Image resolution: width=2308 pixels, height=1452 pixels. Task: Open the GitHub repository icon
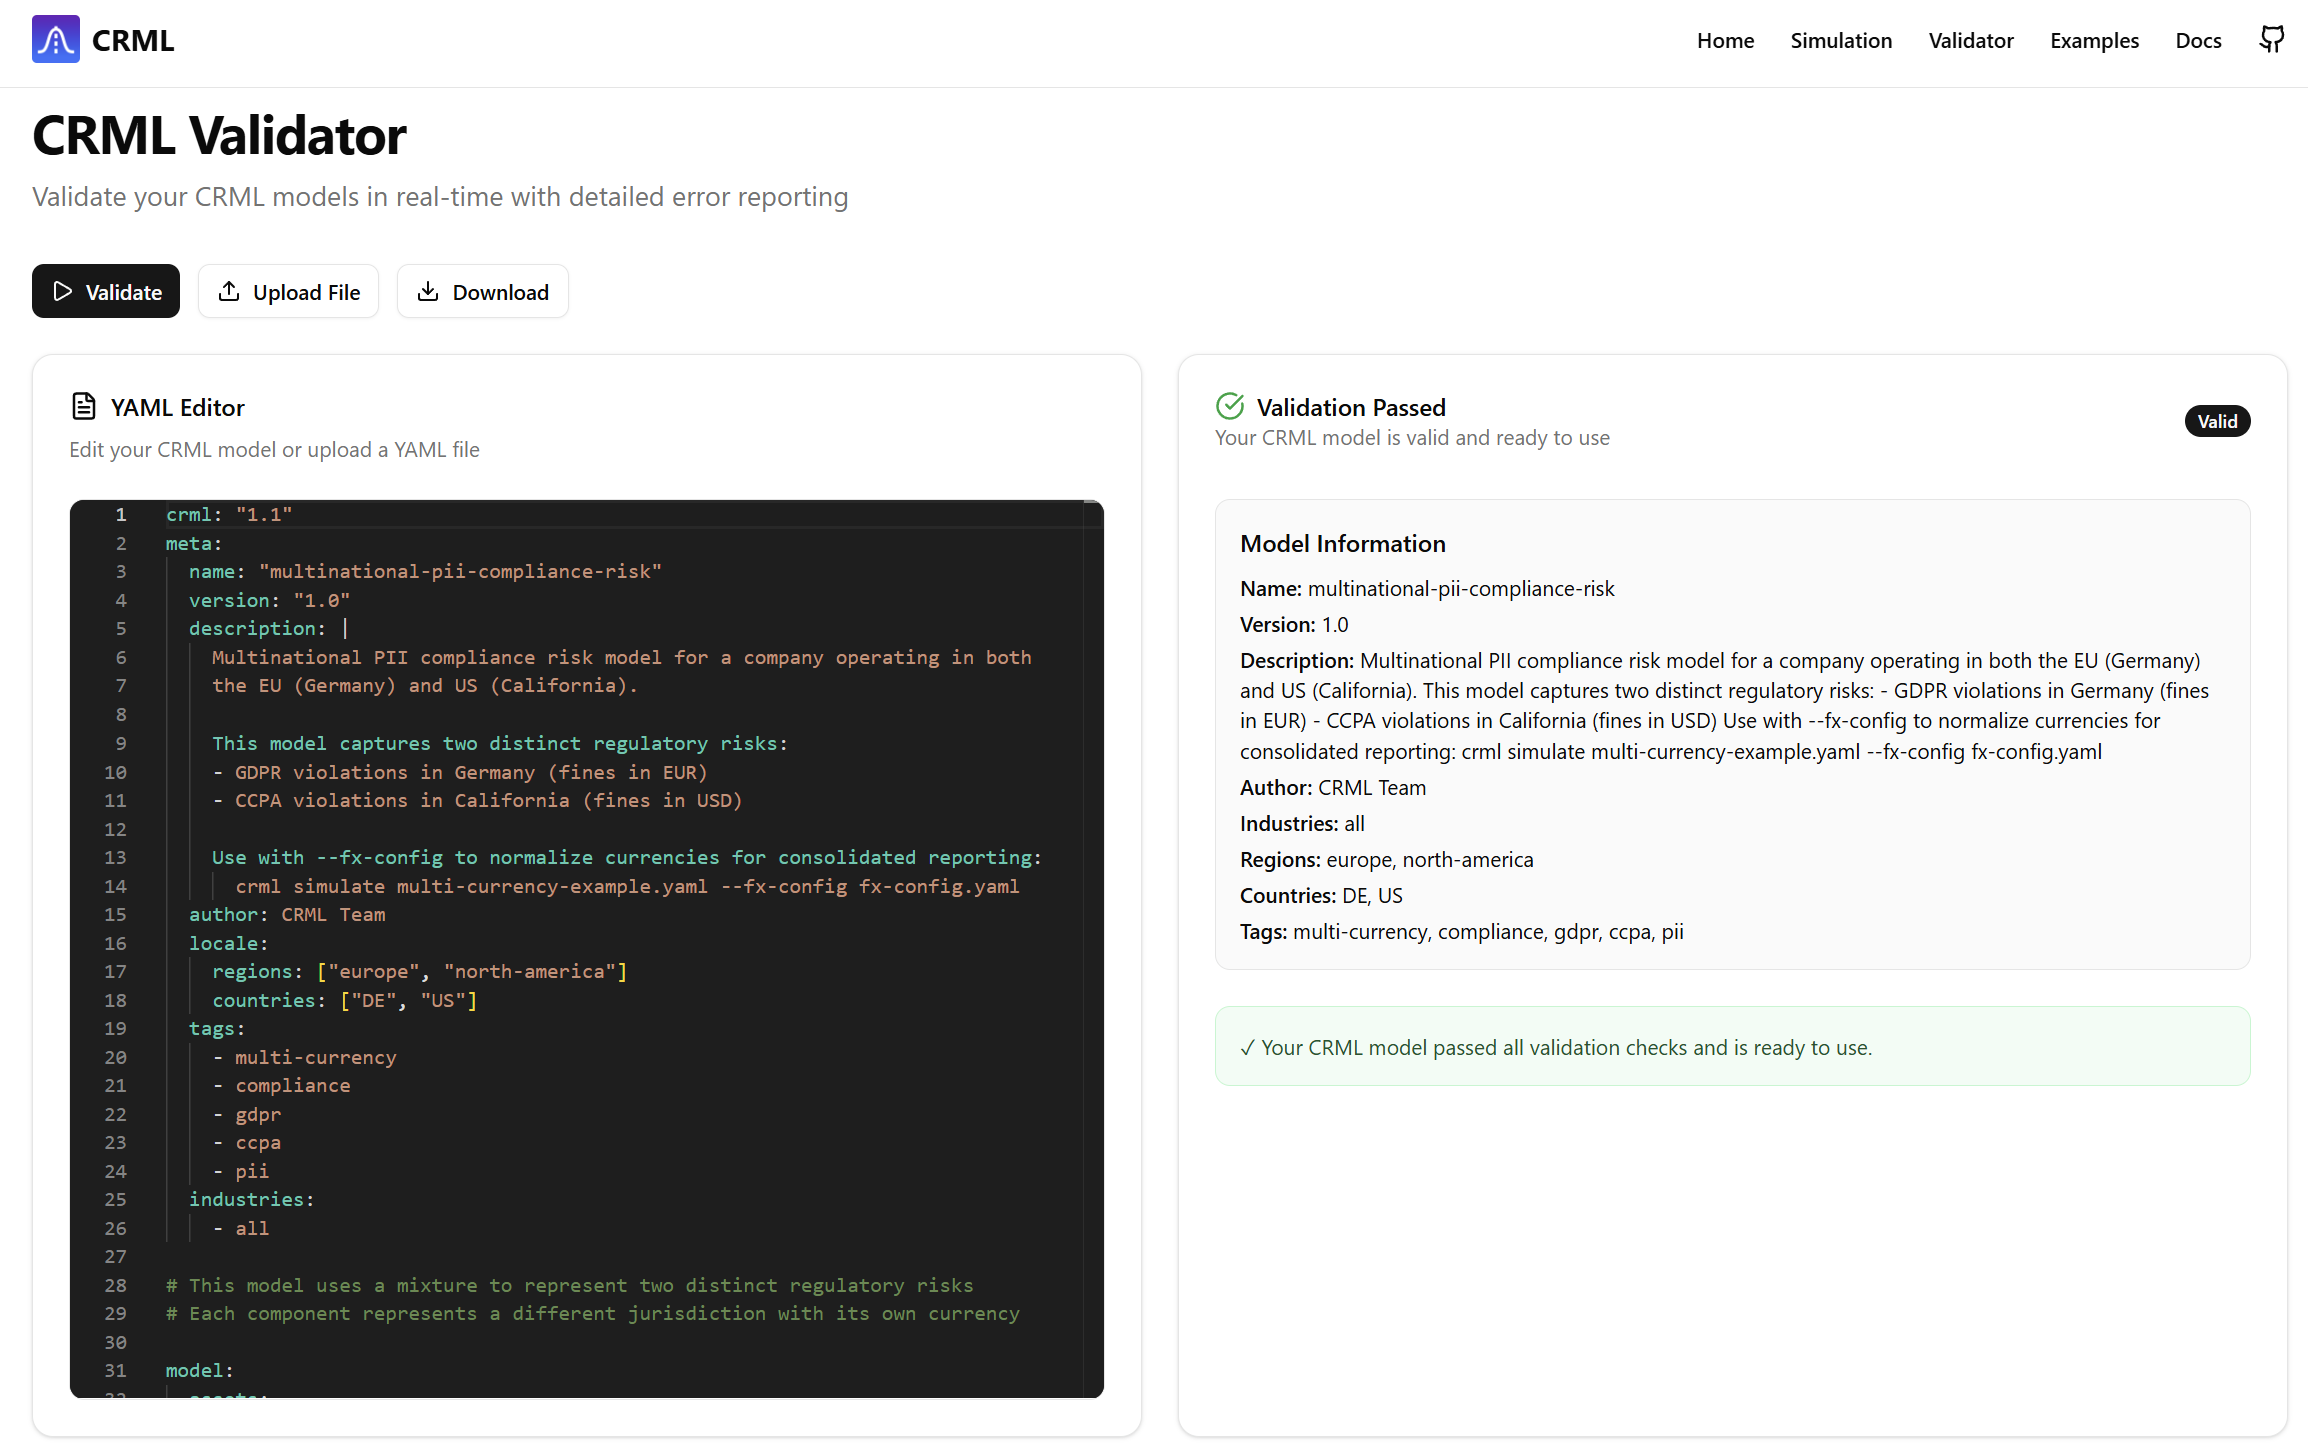pos(2271,39)
